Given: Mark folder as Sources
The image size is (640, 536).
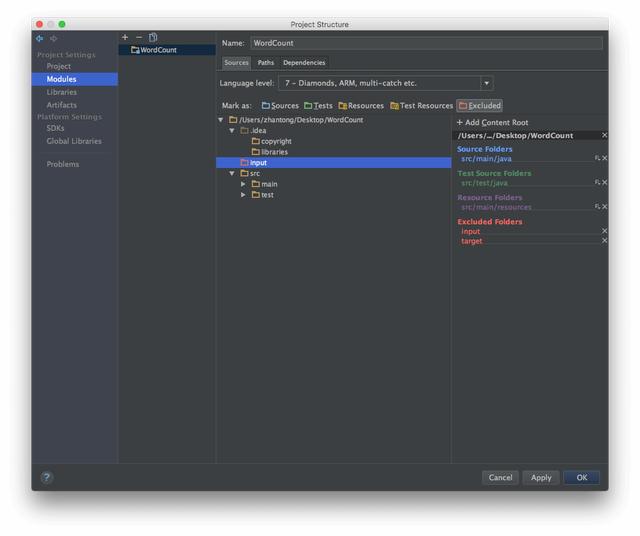Looking at the screenshot, I should tap(280, 106).
